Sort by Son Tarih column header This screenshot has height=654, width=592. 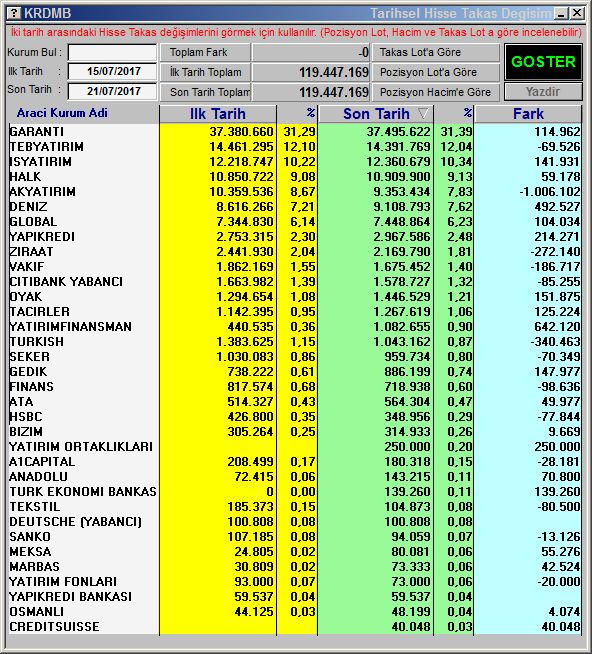point(376,114)
